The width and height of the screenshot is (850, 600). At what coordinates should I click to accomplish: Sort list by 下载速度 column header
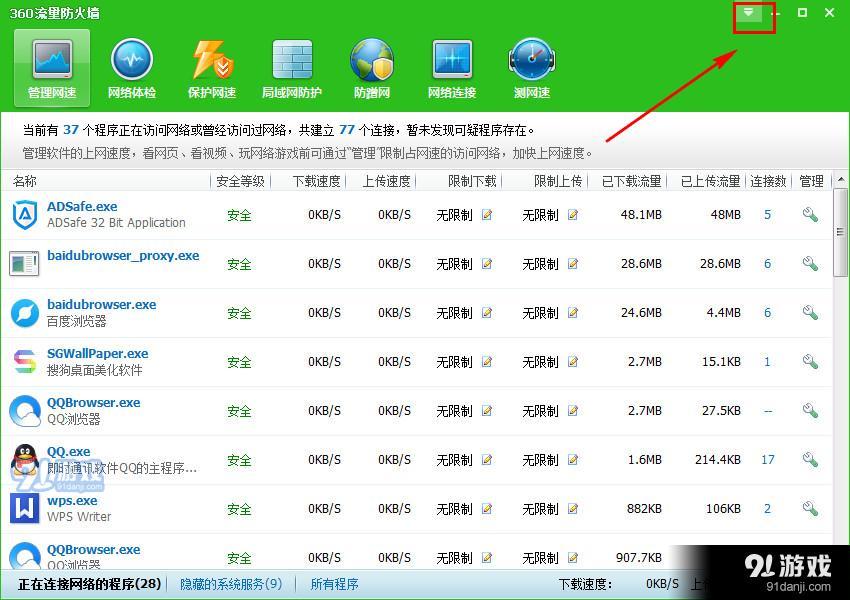click(317, 181)
